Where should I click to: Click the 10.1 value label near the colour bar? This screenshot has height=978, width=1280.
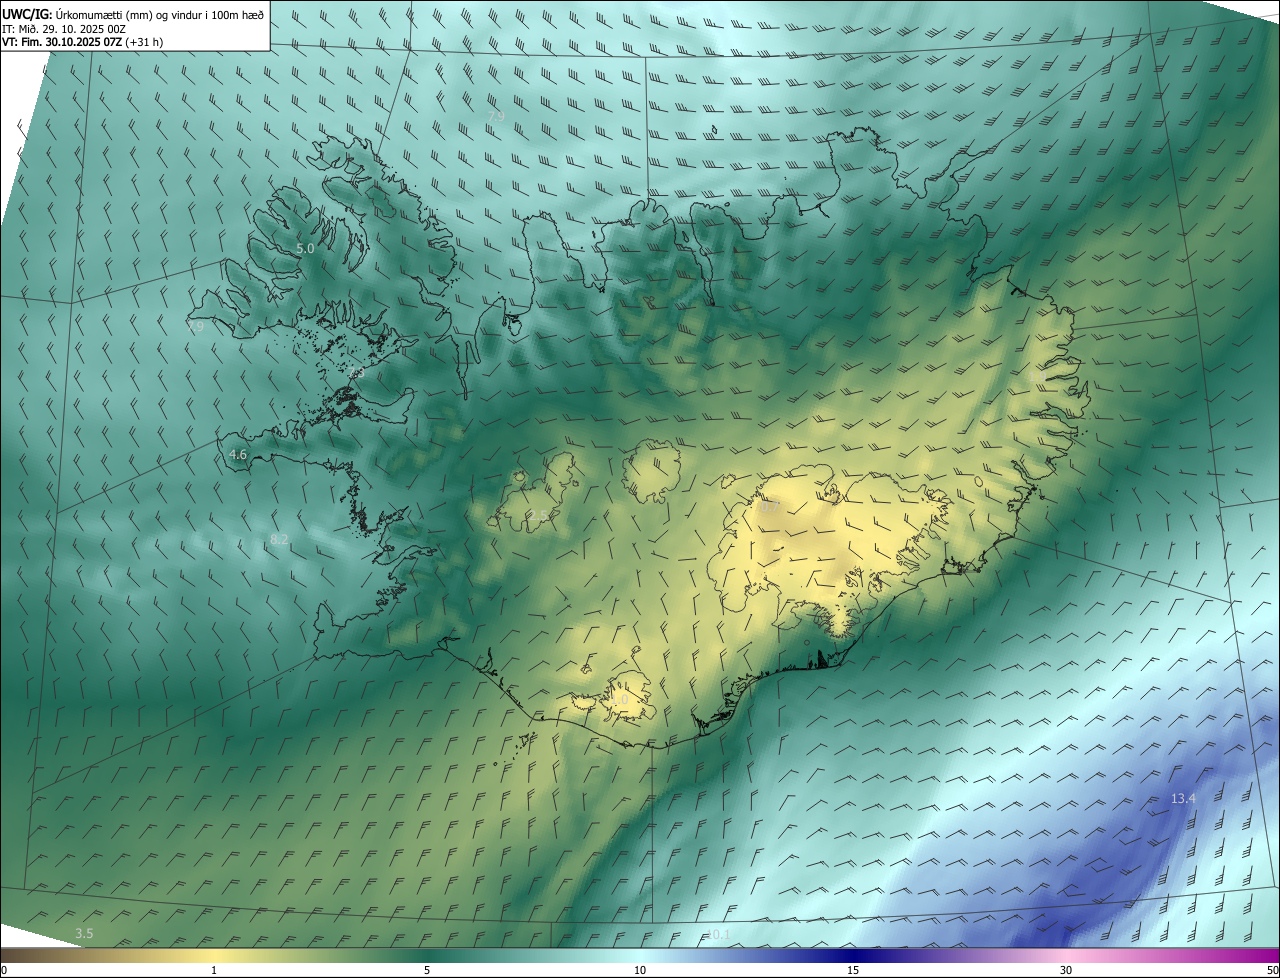click(x=719, y=935)
